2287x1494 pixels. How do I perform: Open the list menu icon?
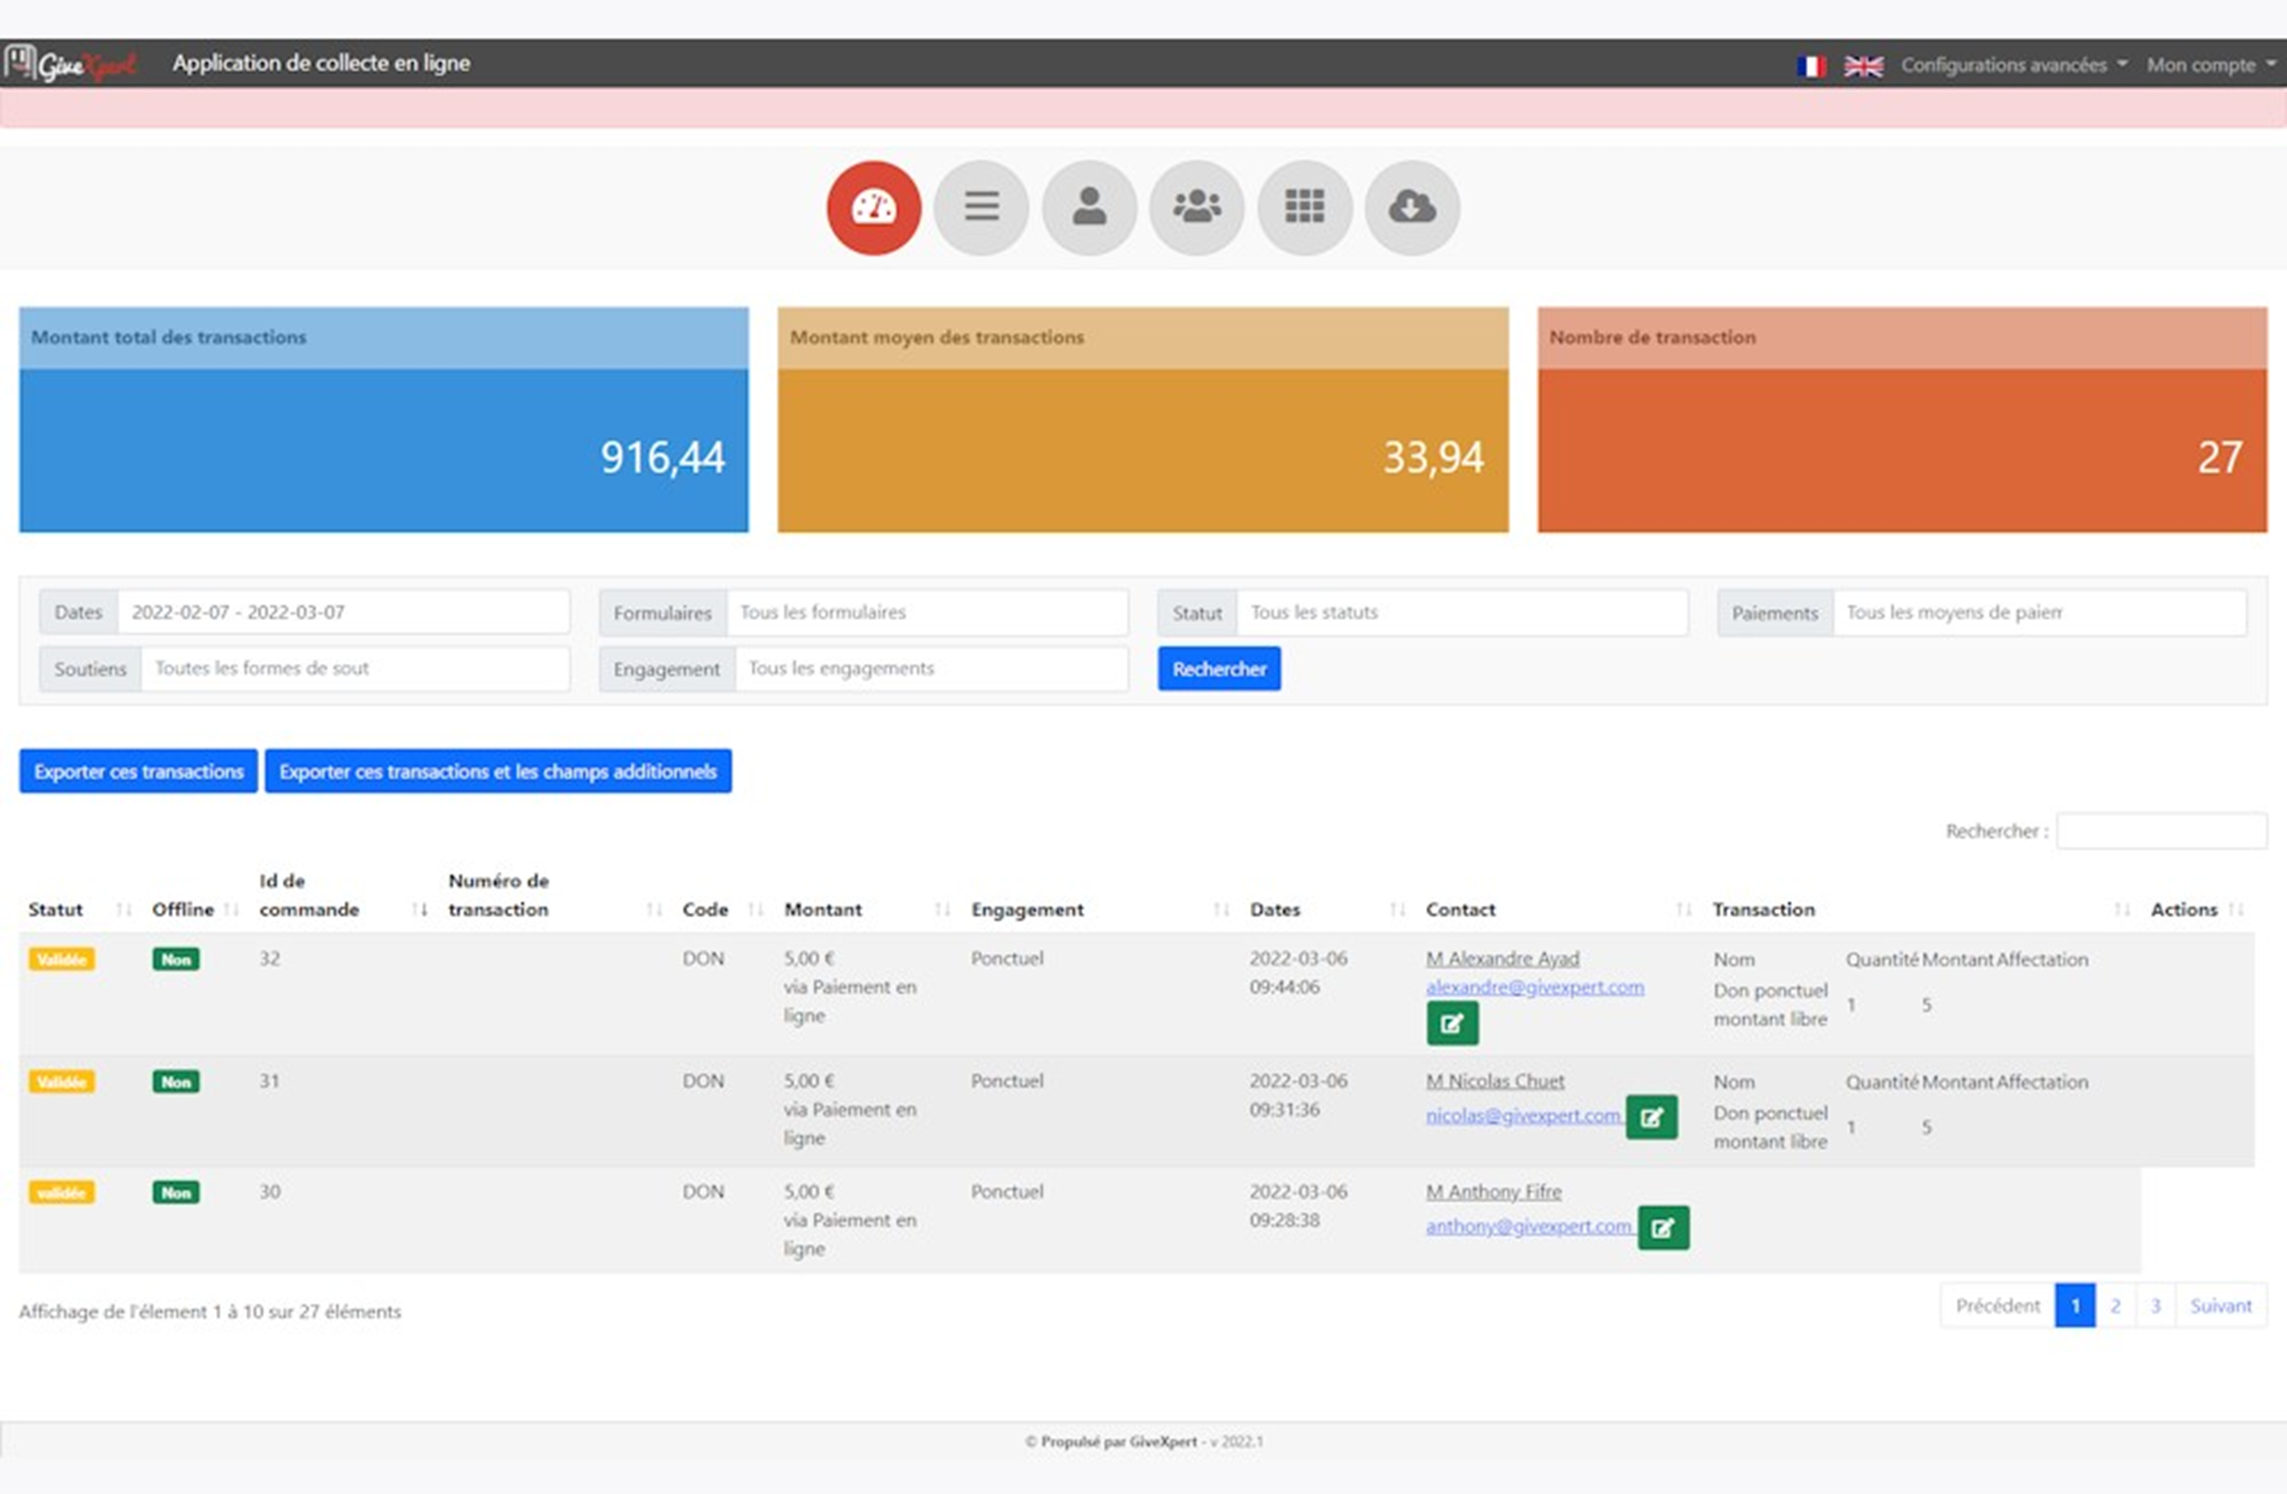981,208
